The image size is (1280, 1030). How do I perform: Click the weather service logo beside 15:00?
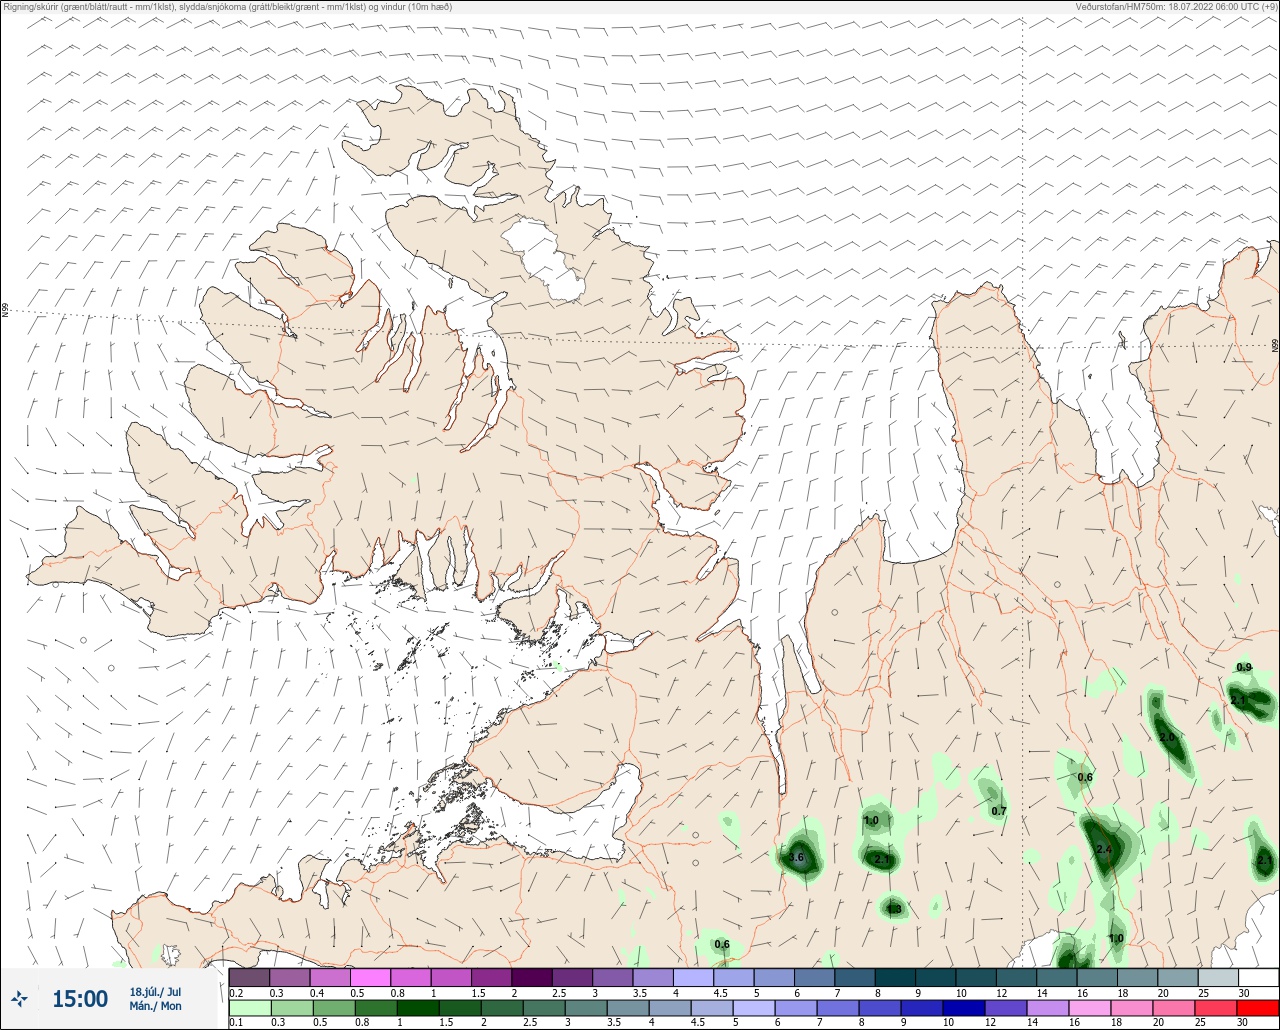click(19, 999)
